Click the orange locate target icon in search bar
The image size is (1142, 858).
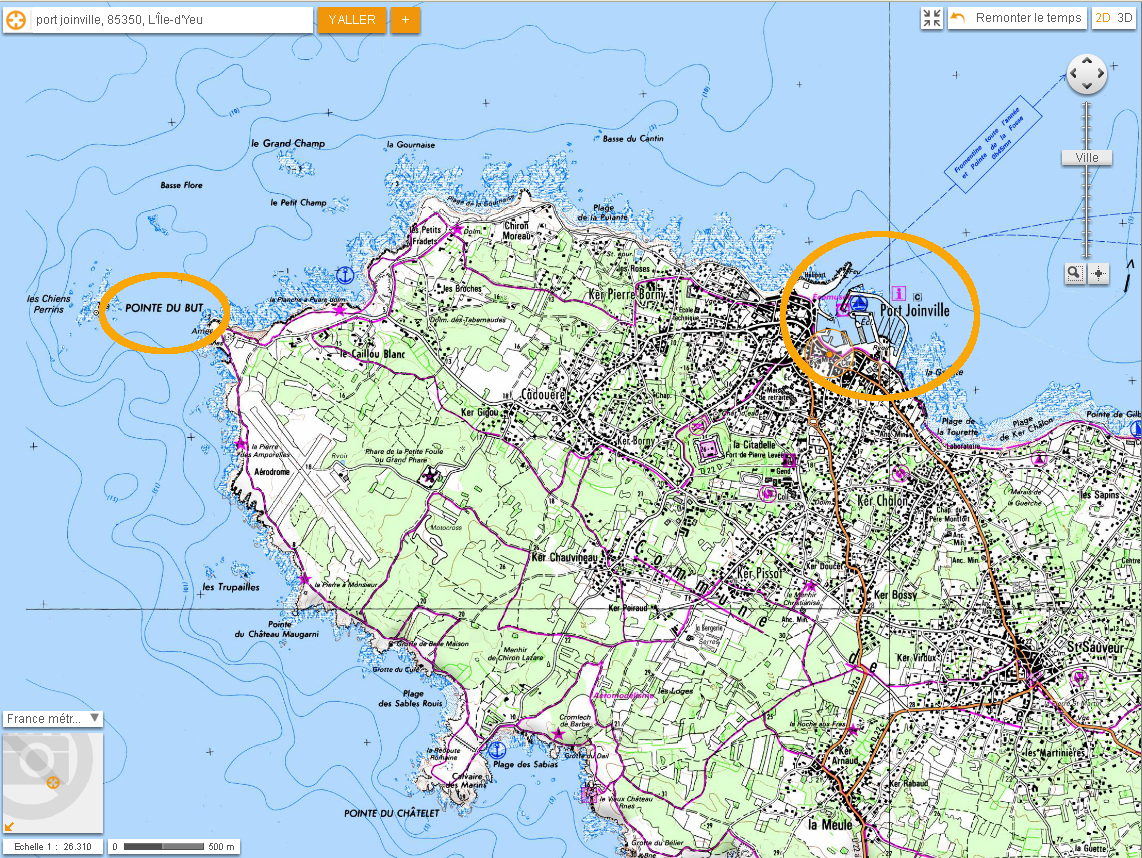(16, 20)
